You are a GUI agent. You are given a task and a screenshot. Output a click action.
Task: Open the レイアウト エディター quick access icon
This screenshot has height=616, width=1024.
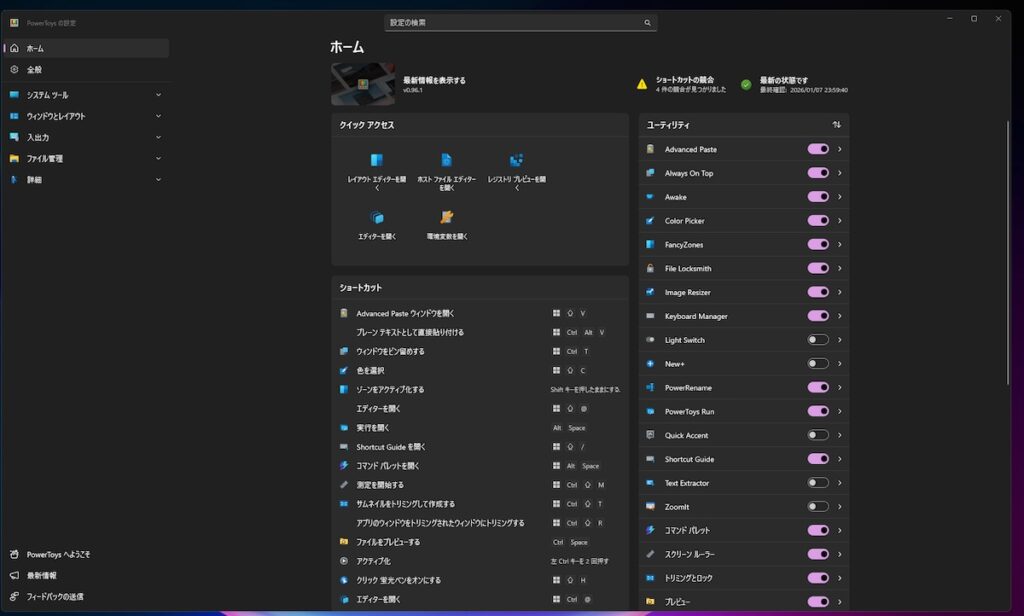(x=377, y=160)
